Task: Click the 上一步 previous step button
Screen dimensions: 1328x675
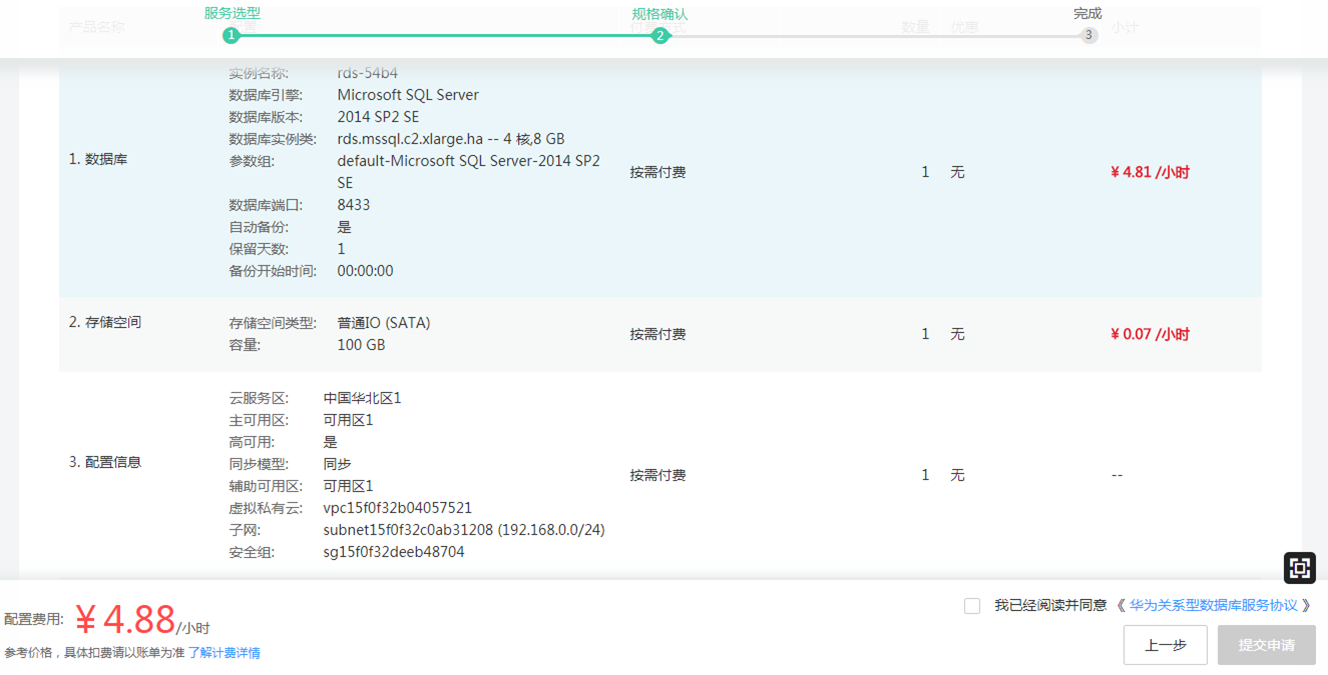Action: coord(1164,645)
